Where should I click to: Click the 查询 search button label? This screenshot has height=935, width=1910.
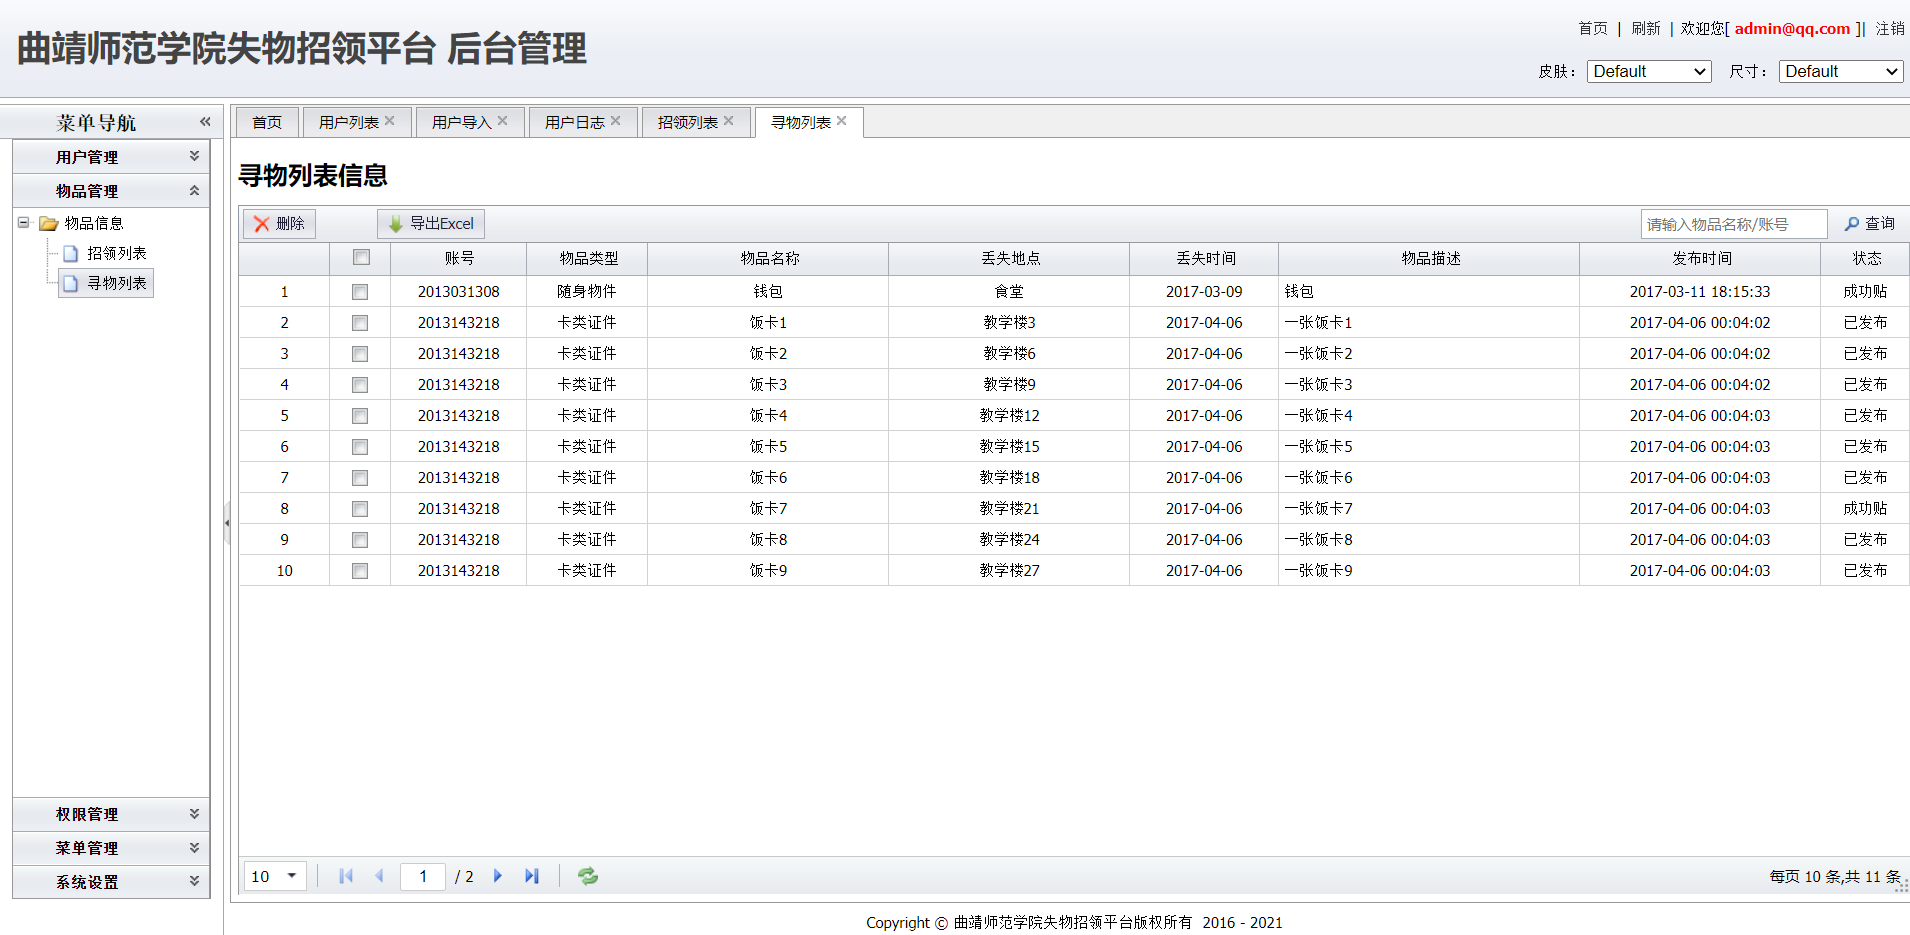click(1880, 224)
